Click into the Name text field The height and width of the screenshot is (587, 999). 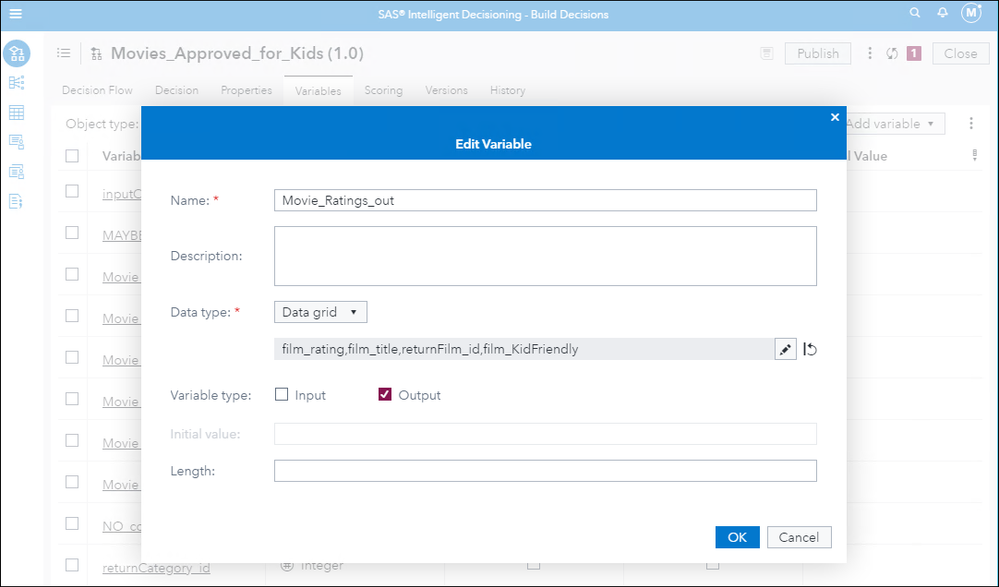coord(545,200)
